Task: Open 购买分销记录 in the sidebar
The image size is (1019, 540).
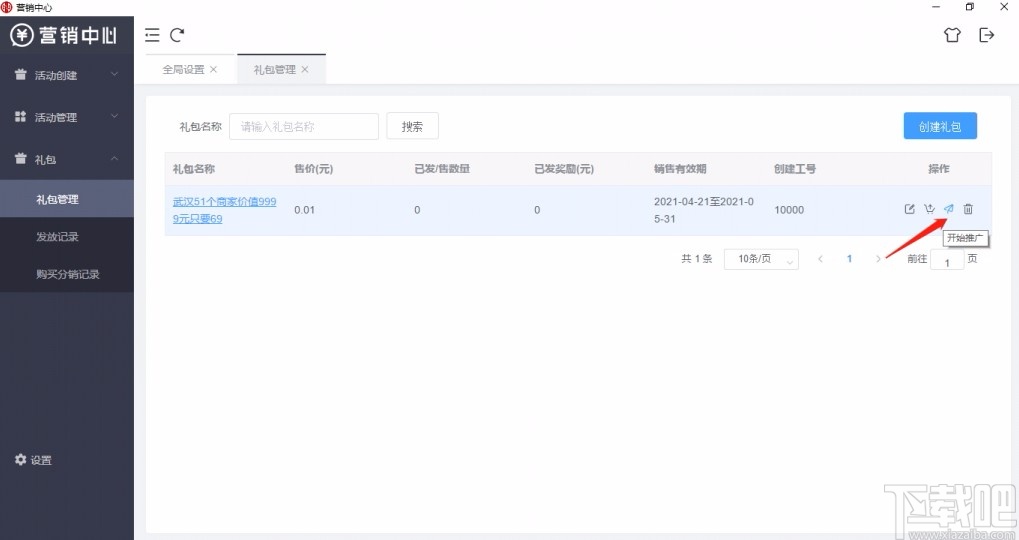Action: tap(67, 274)
